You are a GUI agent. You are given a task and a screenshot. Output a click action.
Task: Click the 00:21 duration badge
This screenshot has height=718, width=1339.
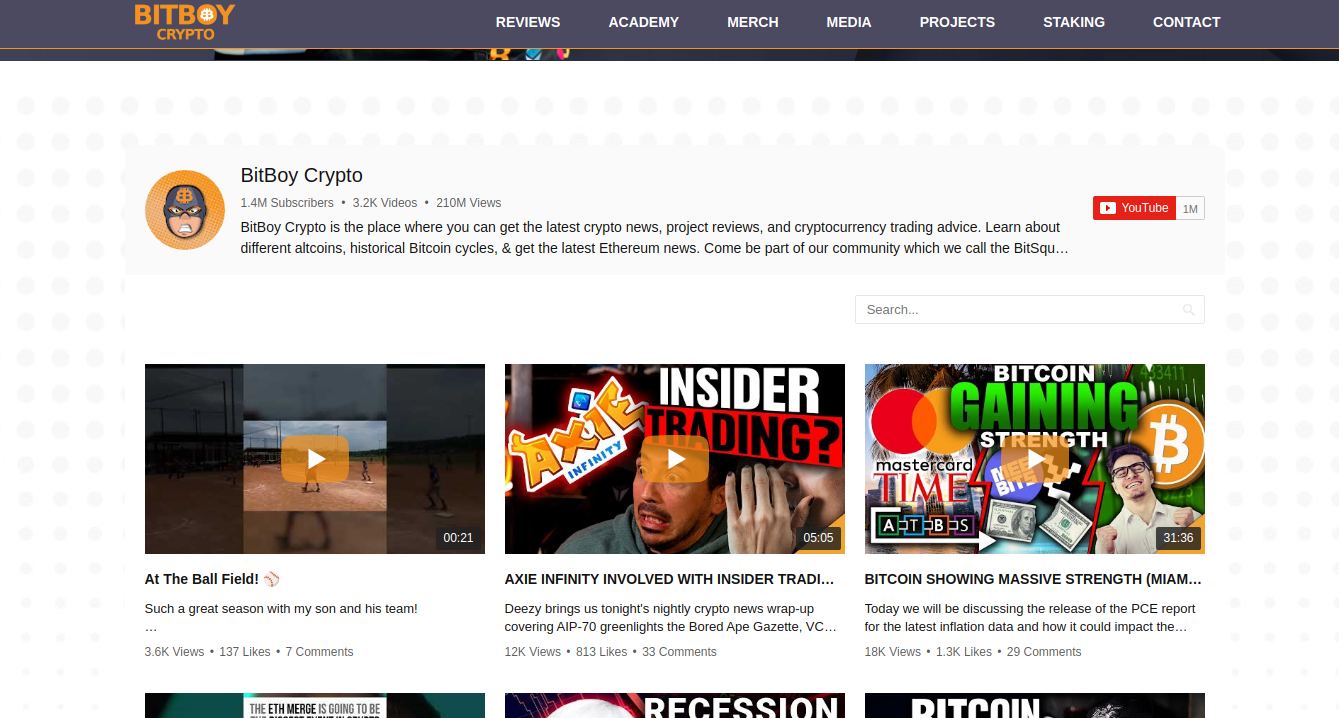(458, 538)
